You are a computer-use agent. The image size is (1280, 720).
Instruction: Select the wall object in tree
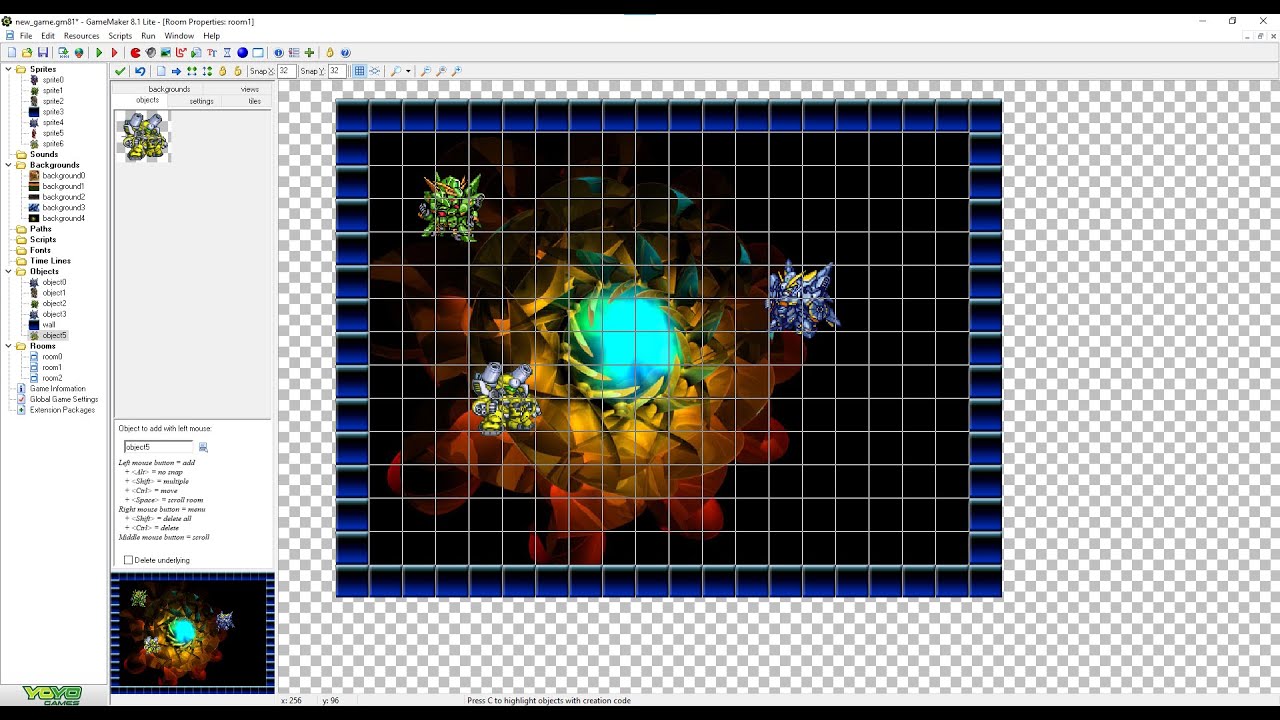tap(48, 325)
